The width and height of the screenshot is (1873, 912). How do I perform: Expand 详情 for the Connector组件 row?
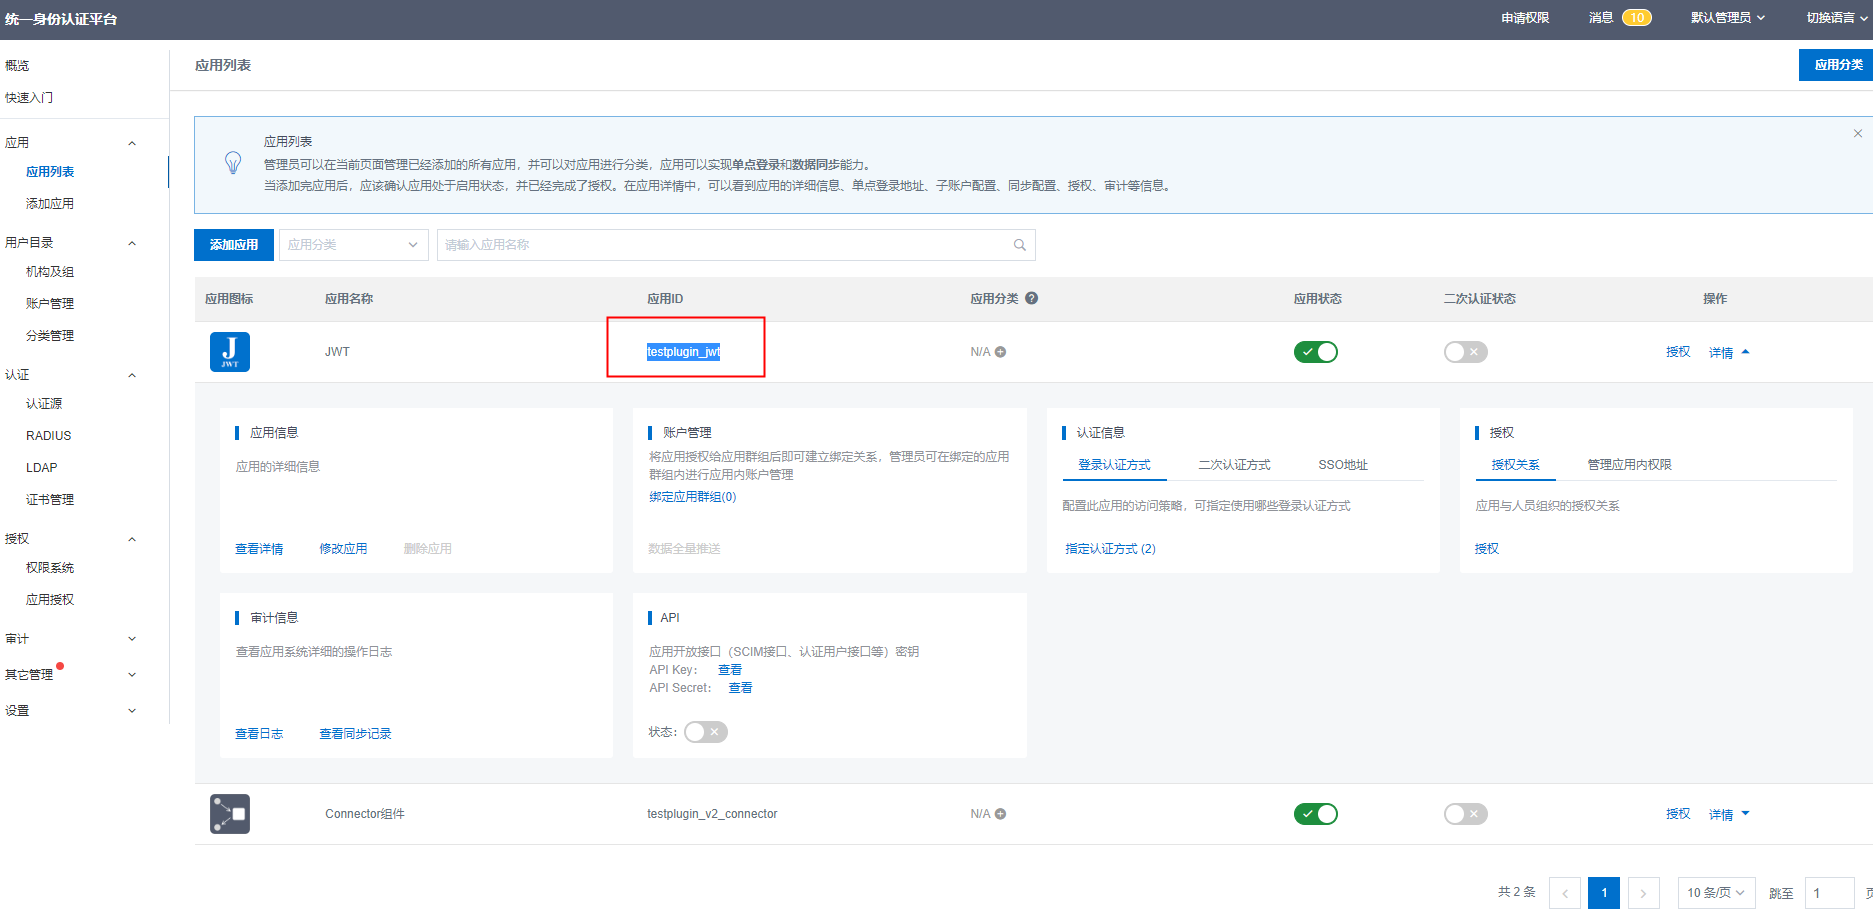point(1728,814)
